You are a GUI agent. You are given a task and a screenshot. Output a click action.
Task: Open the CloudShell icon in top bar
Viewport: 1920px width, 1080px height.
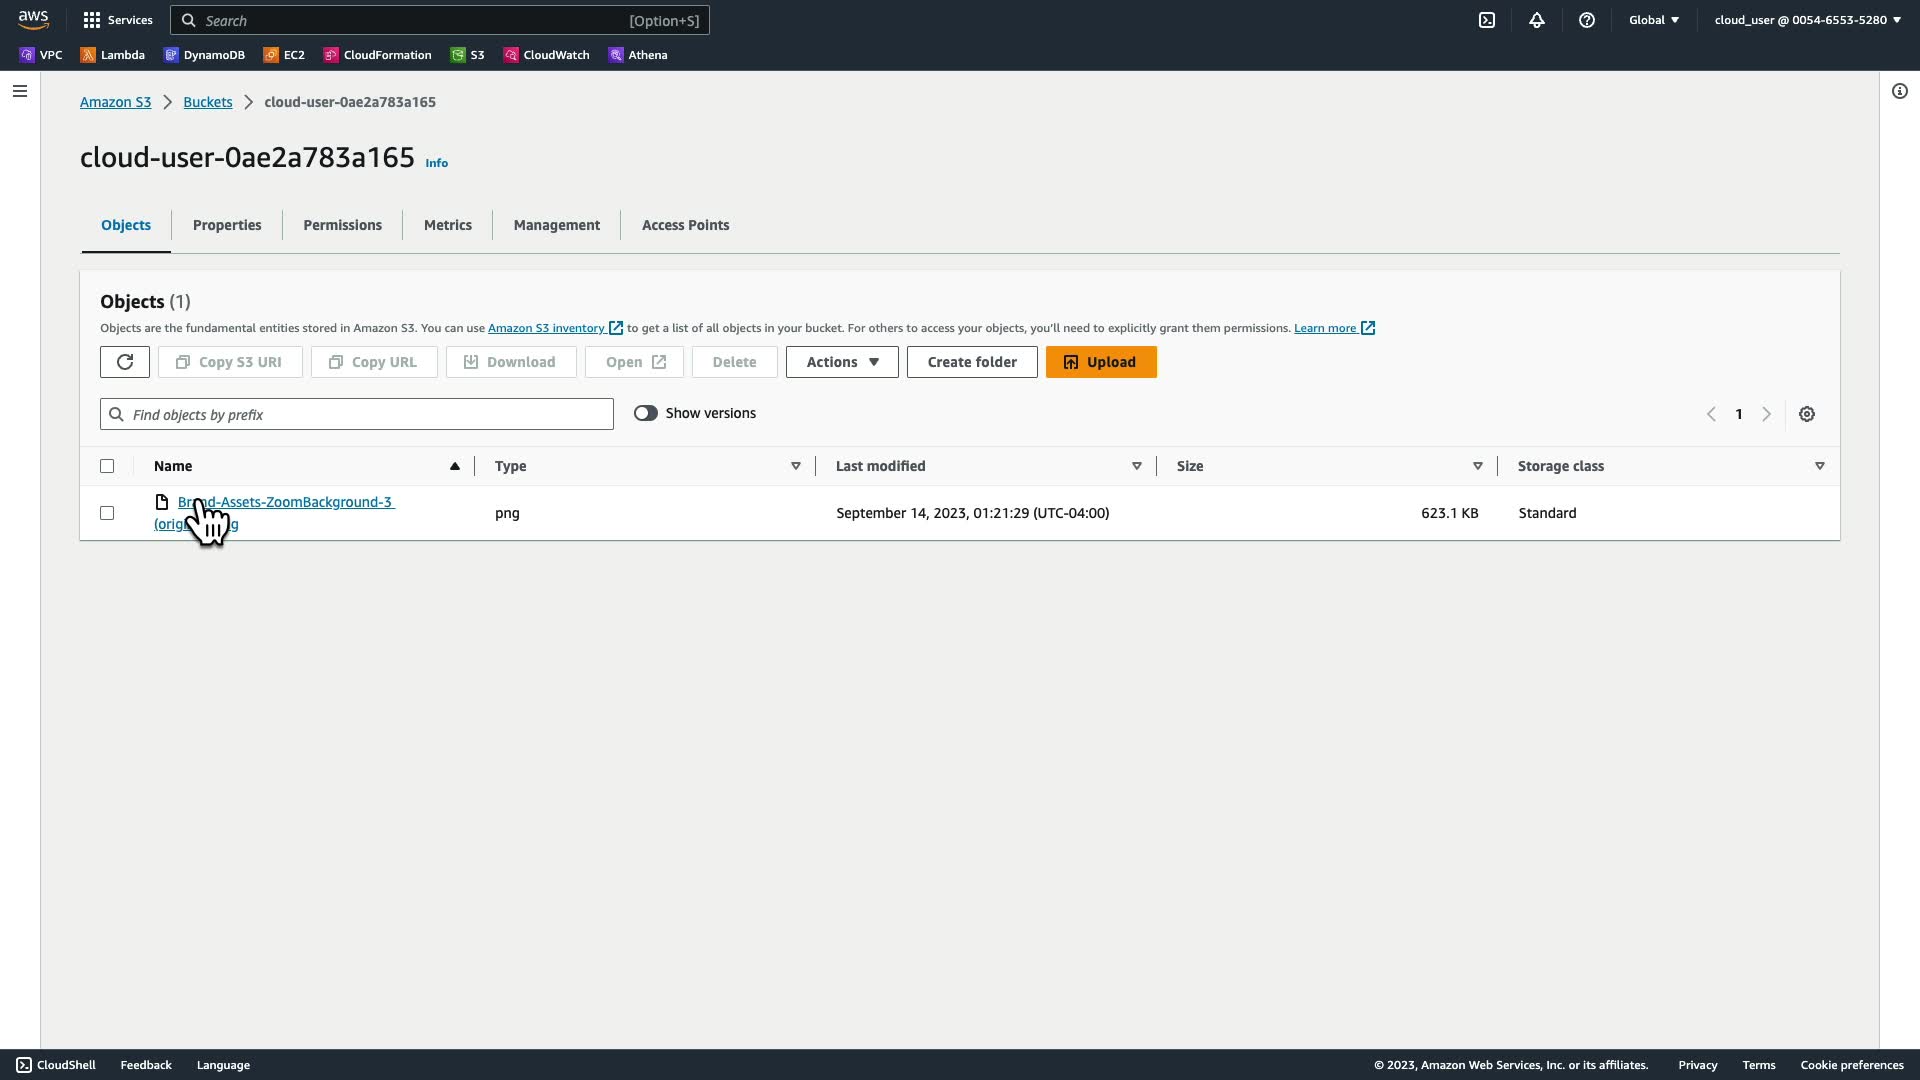tap(1487, 20)
